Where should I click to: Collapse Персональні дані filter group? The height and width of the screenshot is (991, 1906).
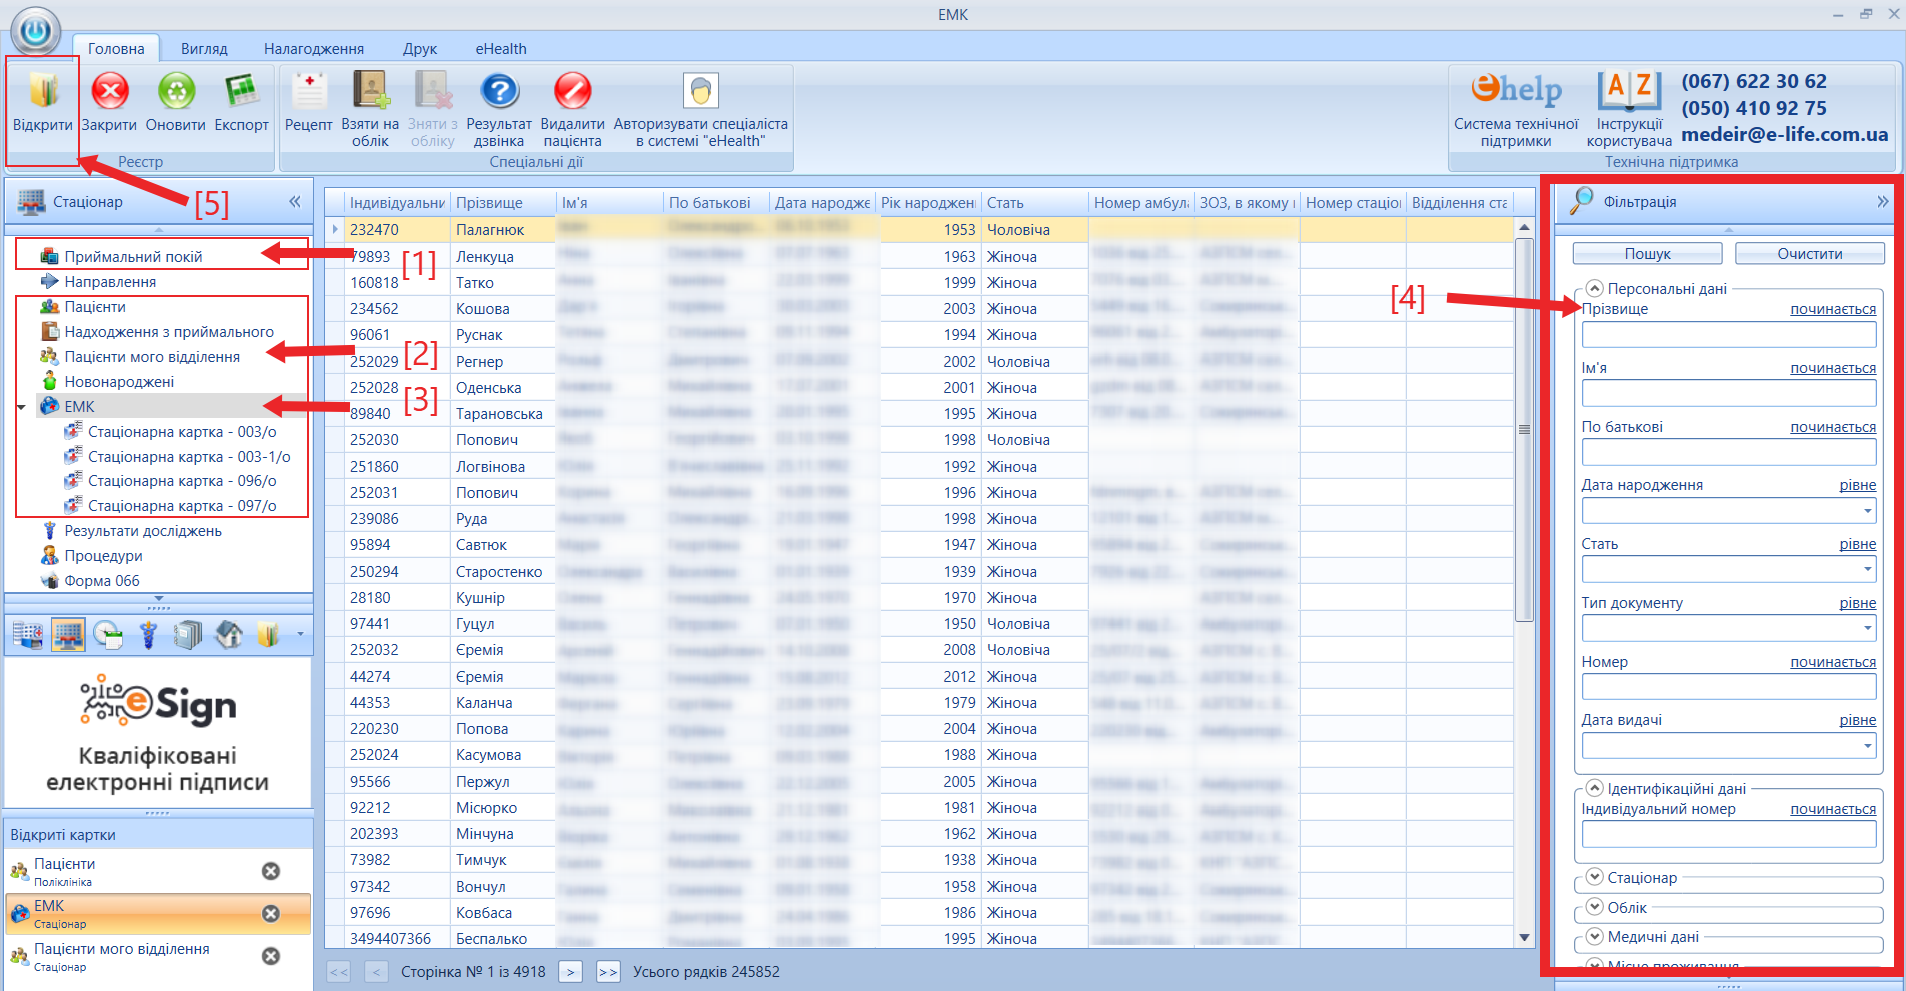point(1595,288)
